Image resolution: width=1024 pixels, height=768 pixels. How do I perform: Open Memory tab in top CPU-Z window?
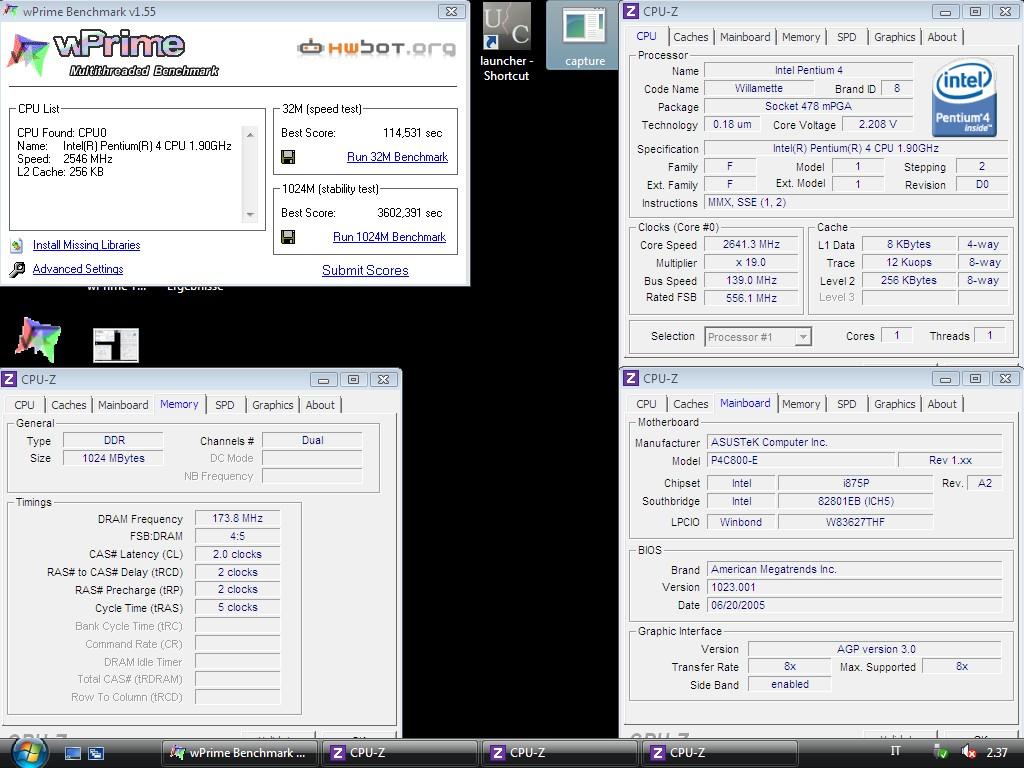801,37
